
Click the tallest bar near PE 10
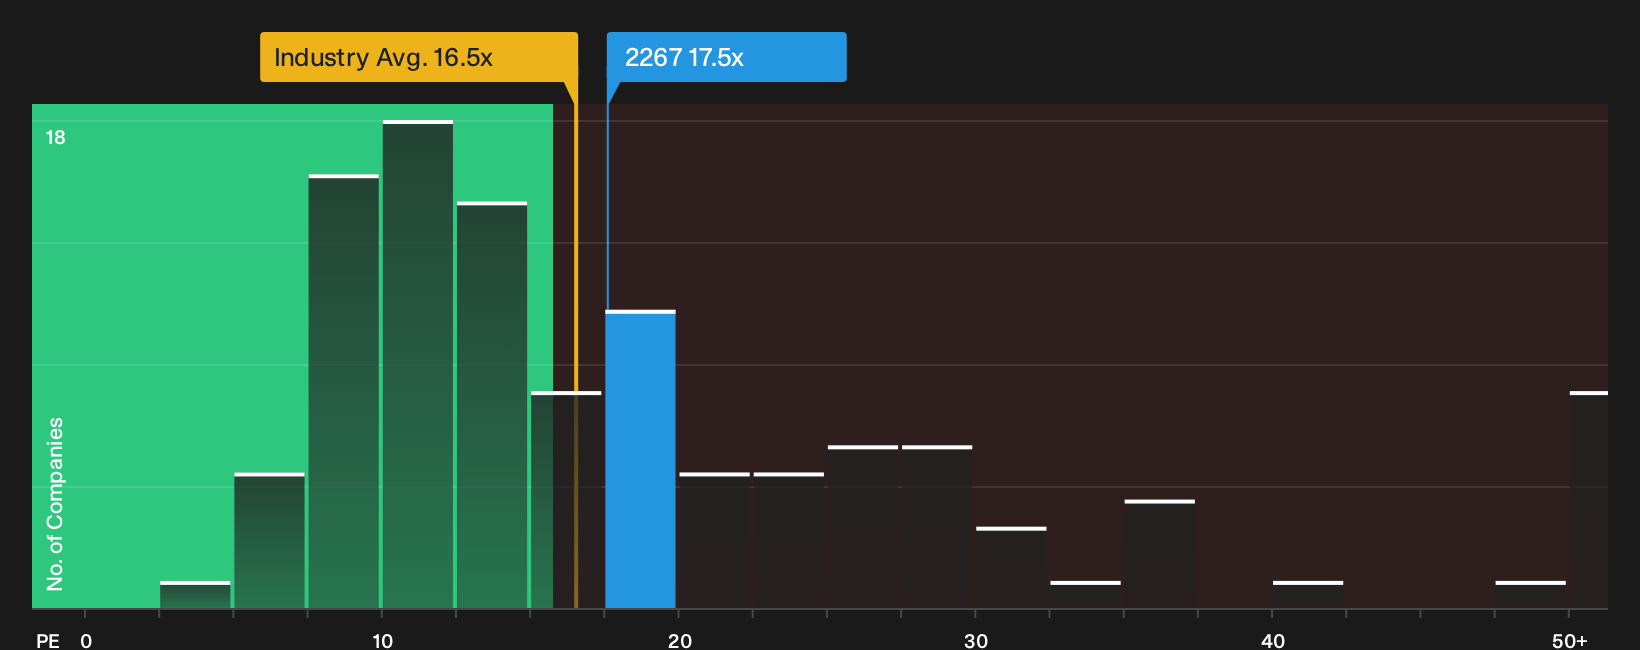[x=418, y=364]
